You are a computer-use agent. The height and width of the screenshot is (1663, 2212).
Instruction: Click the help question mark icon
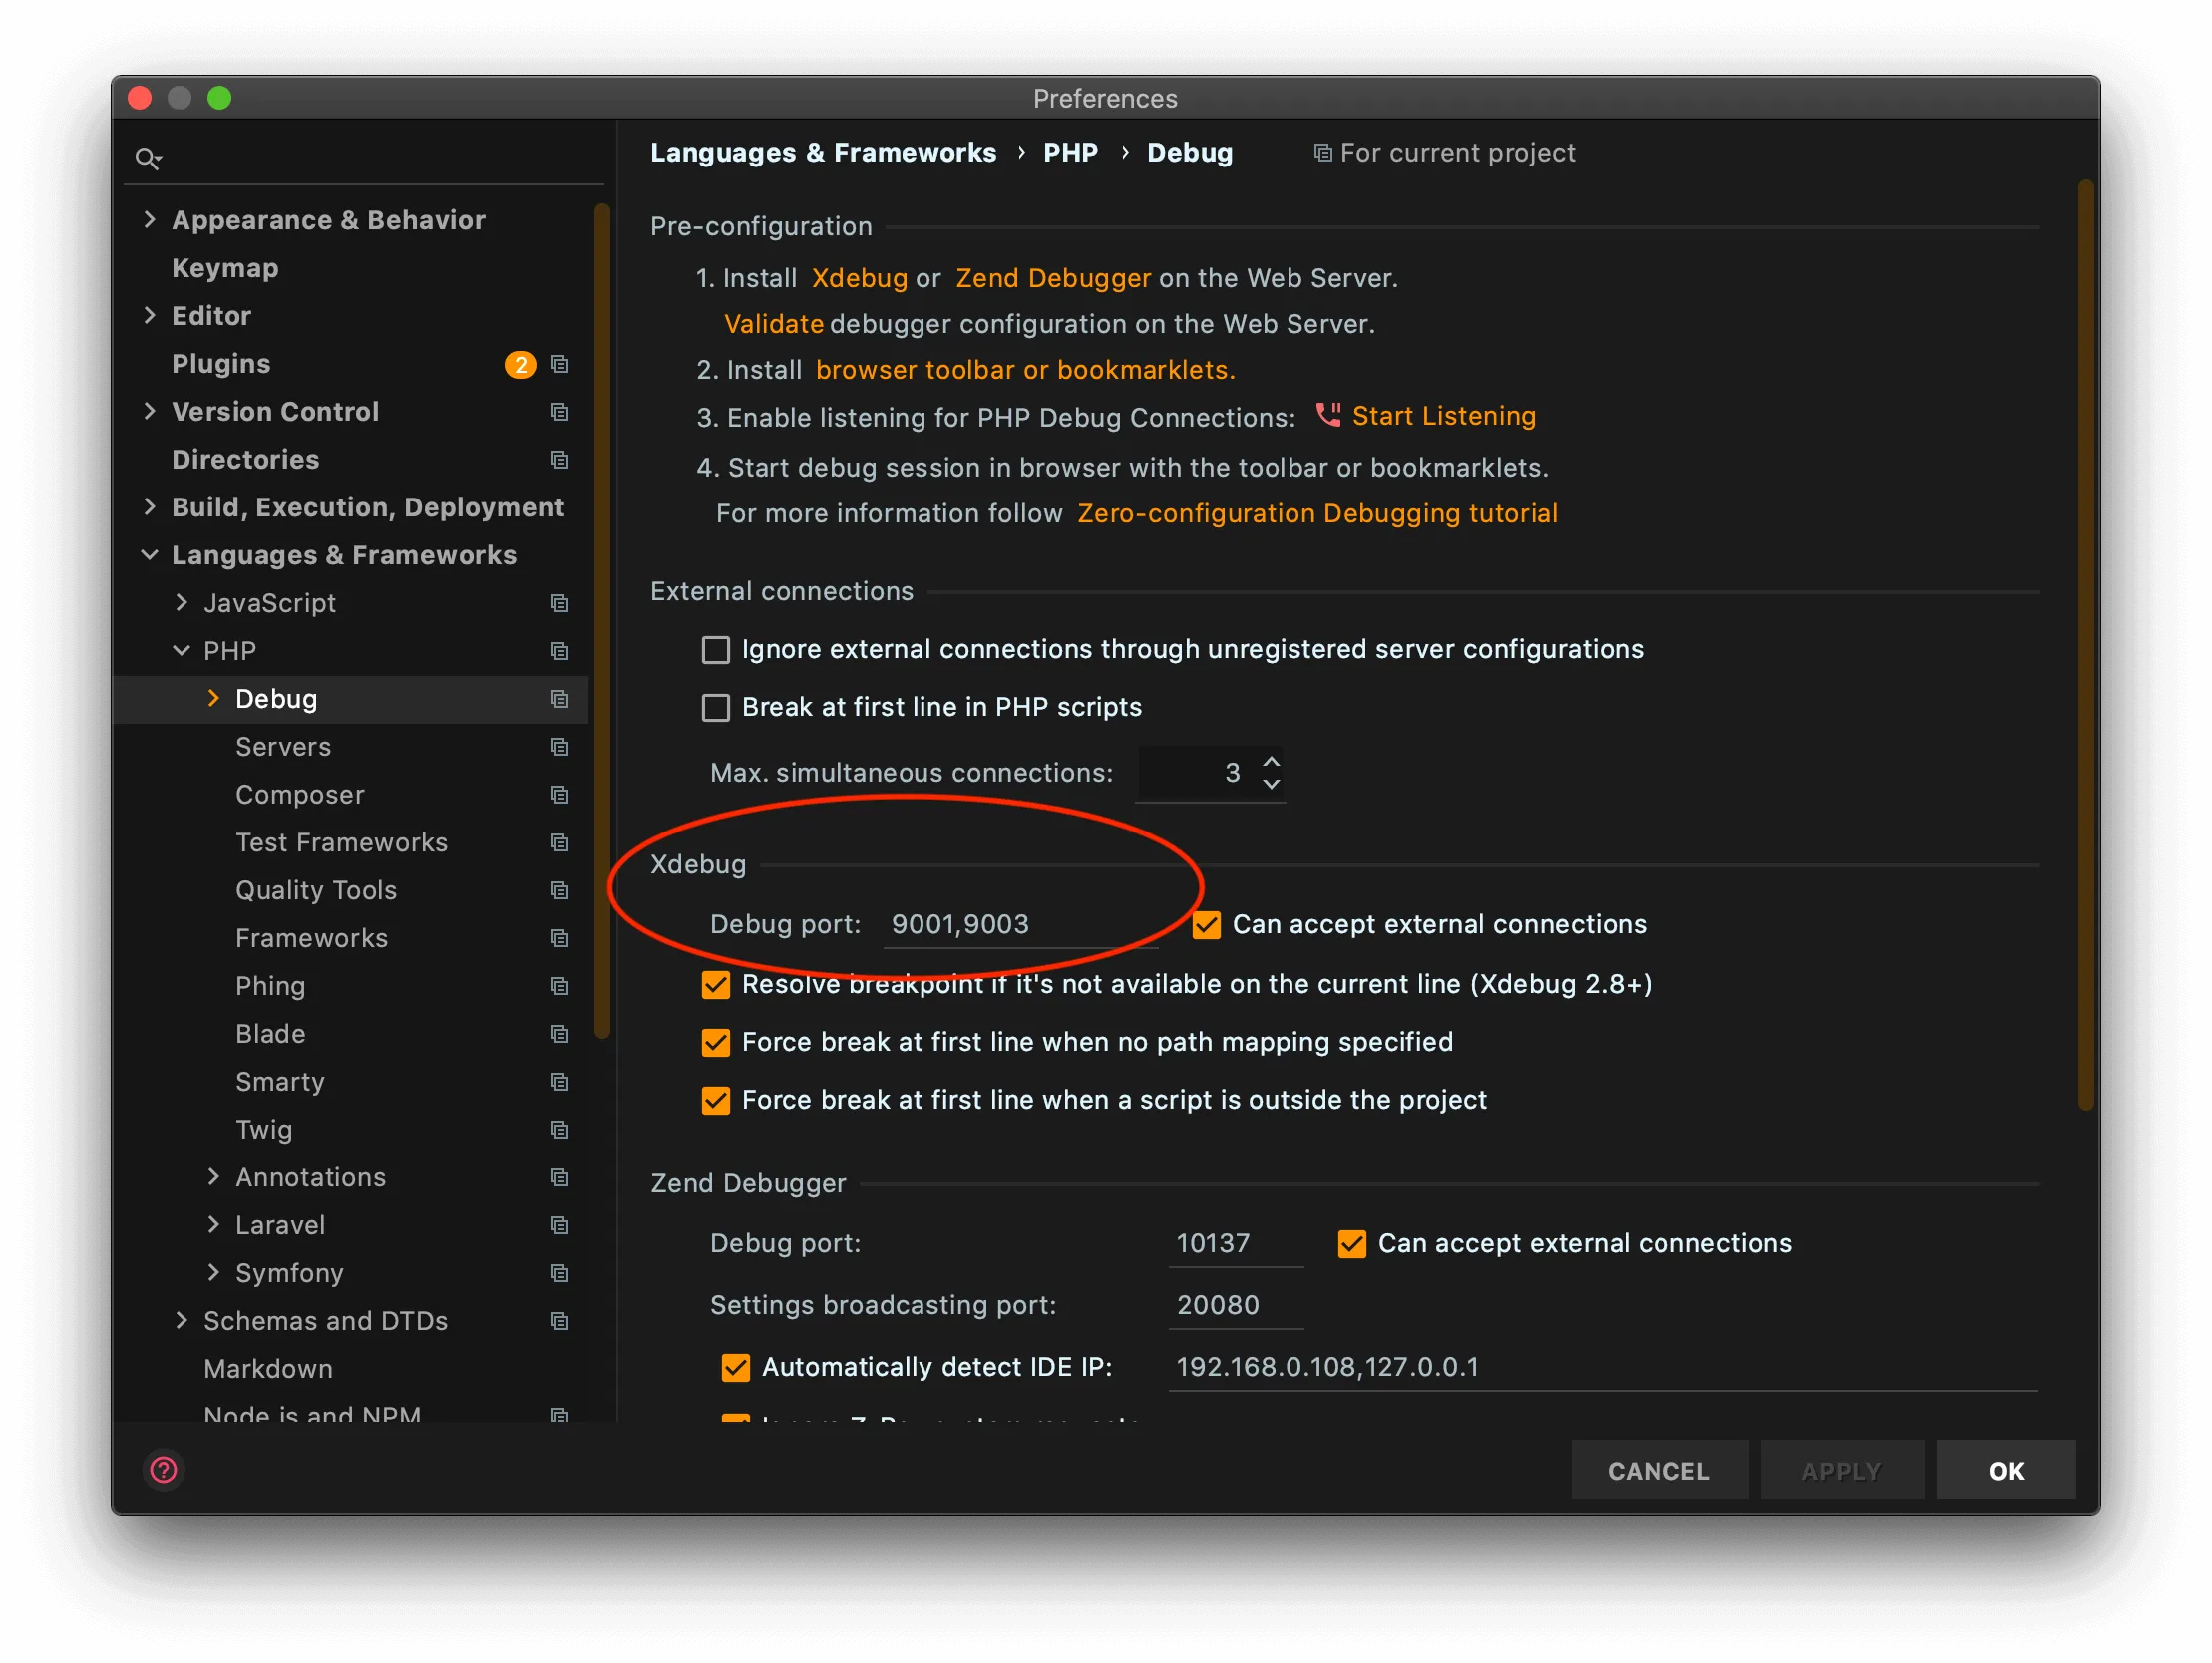(x=163, y=1469)
